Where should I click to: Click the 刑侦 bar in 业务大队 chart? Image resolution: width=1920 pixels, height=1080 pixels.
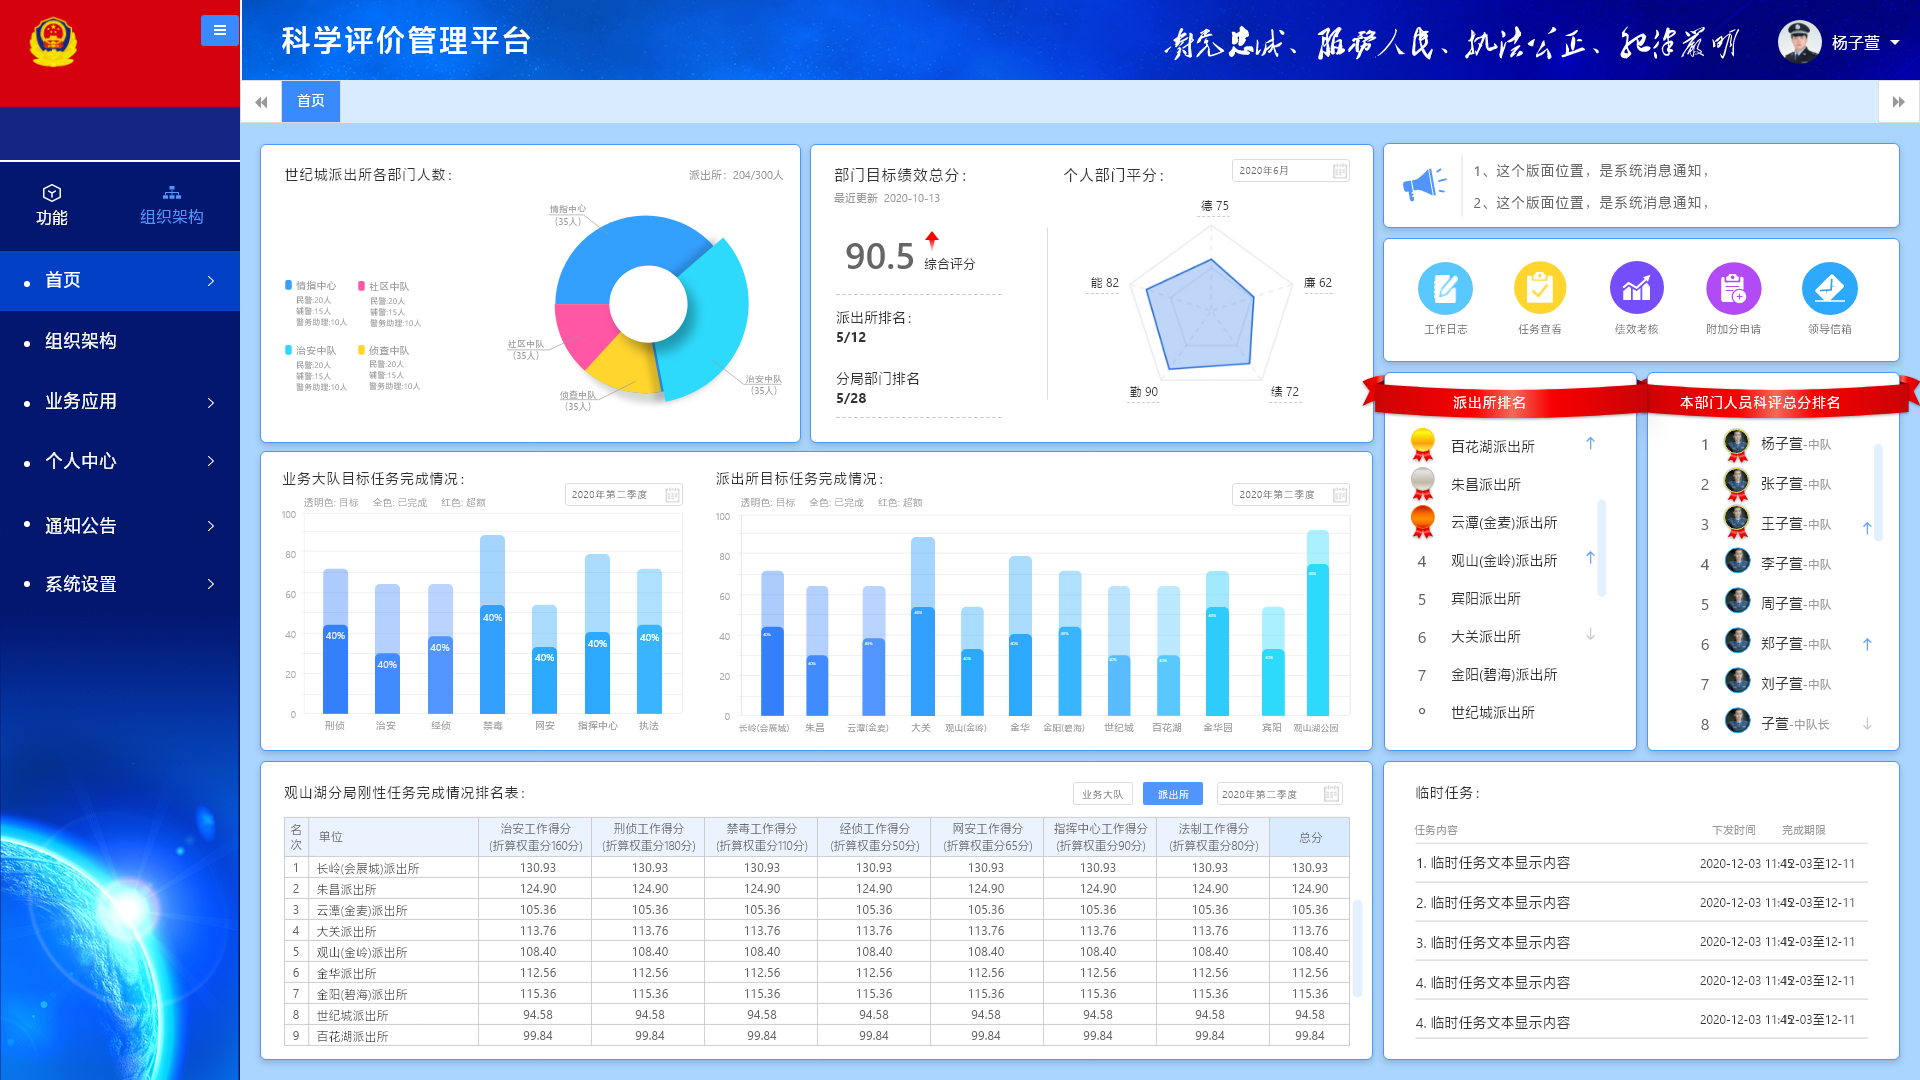point(335,641)
